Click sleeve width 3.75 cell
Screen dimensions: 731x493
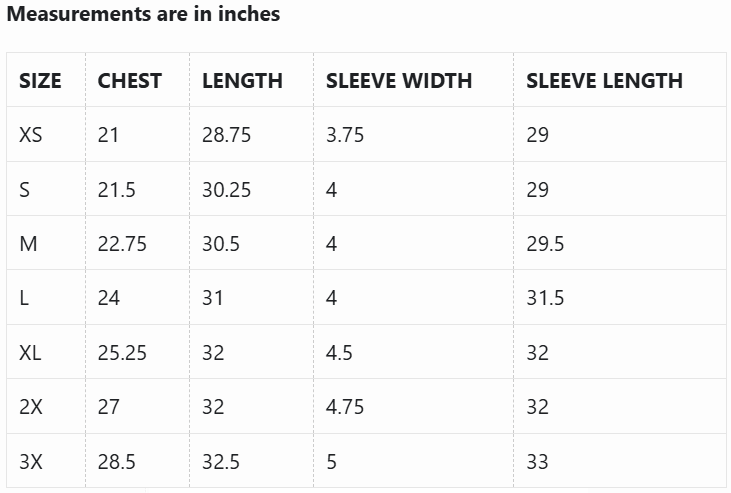345,134
